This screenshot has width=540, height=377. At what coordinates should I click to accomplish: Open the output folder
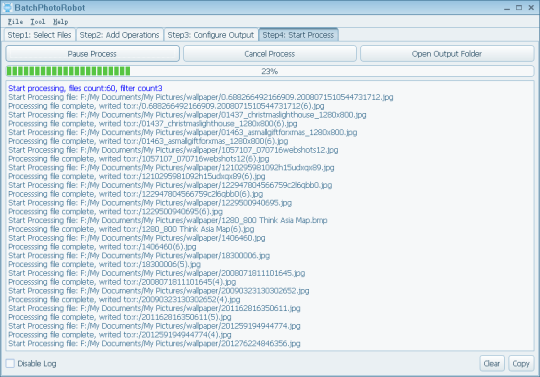[x=447, y=54]
